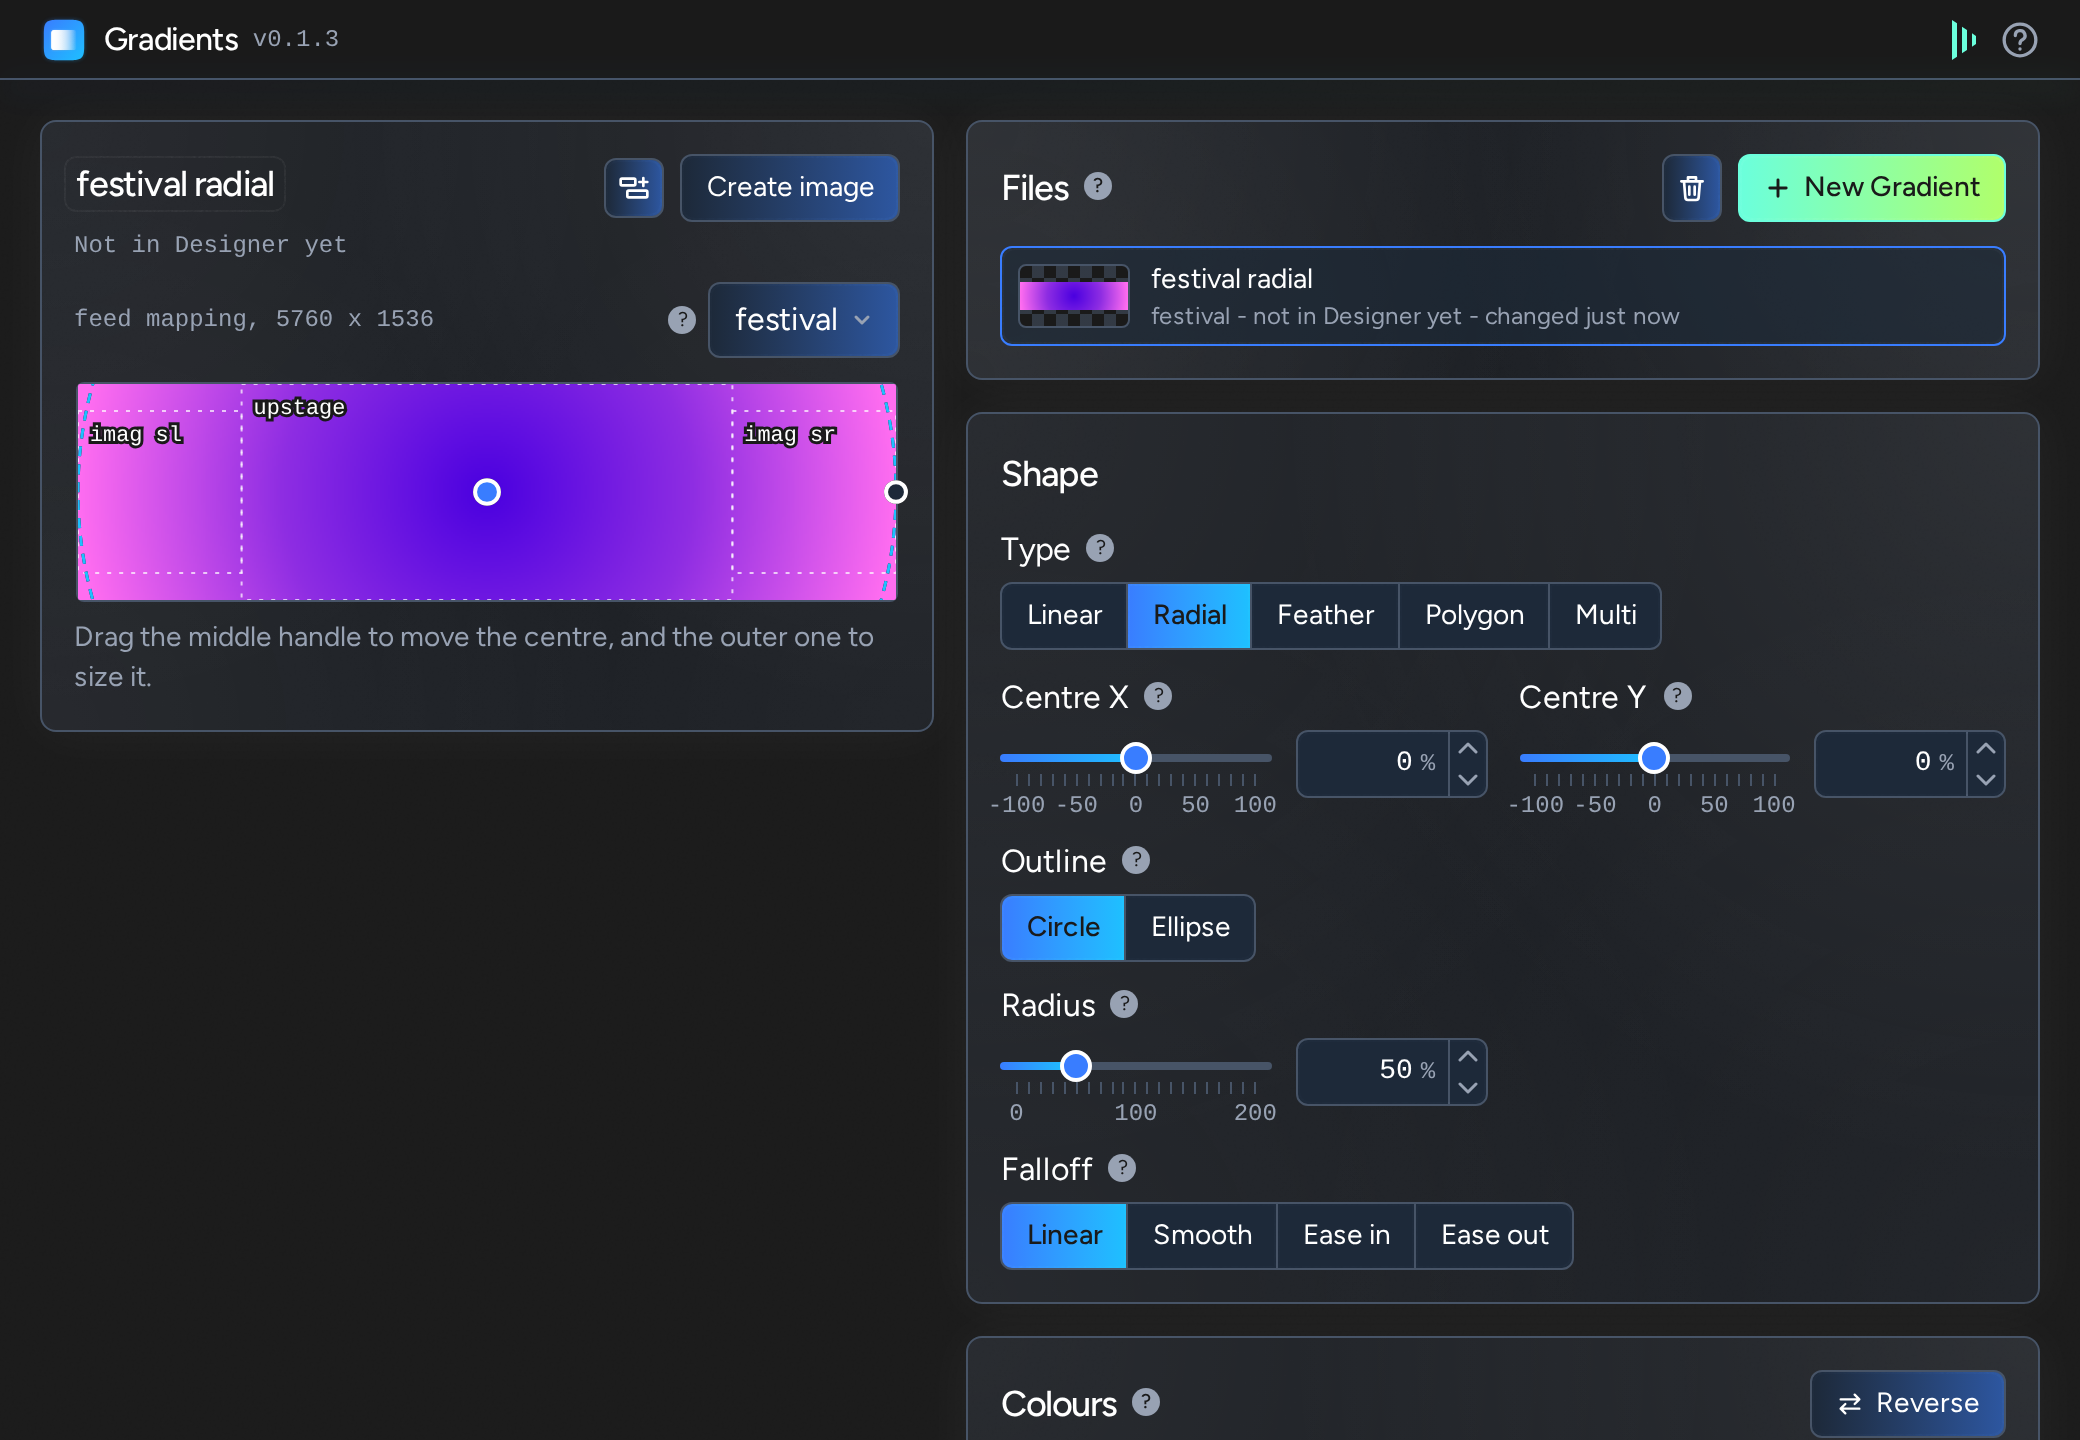Select Radial gradient type
Screen dimensions: 2080x1440
point(1189,615)
